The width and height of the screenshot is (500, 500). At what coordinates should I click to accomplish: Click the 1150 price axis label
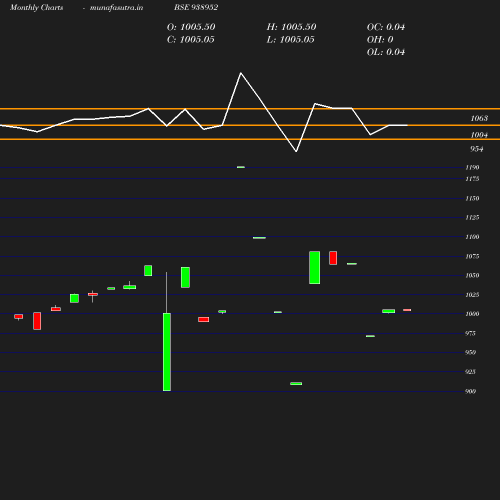click(472, 198)
